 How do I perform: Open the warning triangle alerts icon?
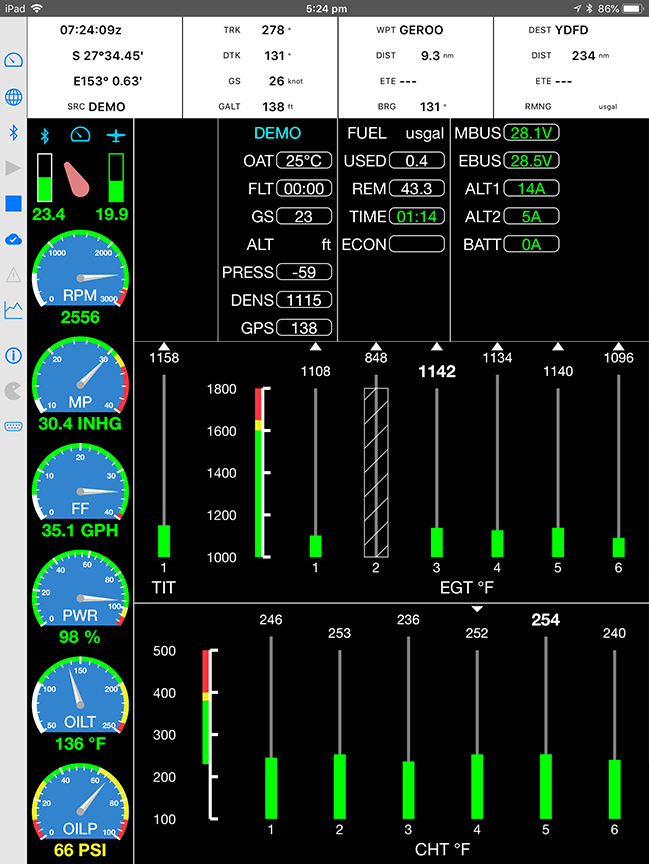tap(14, 274)
